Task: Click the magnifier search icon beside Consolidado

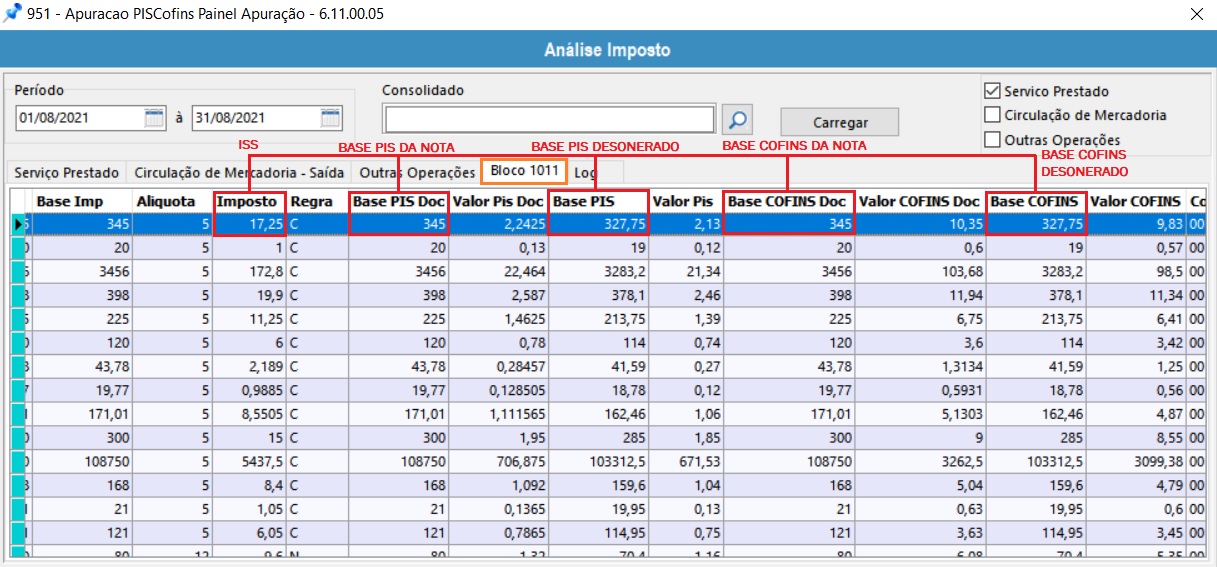Action: [x=738, y=120]
